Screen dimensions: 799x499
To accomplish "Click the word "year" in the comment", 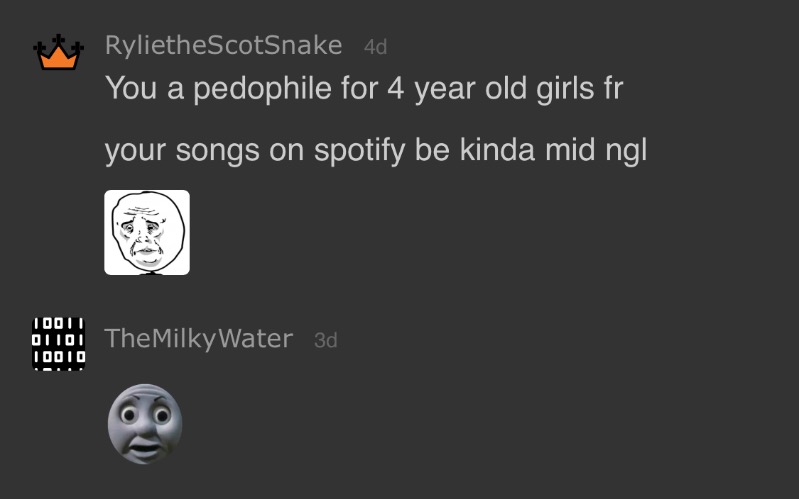I will pyautogui.click(x=445, y=88).
